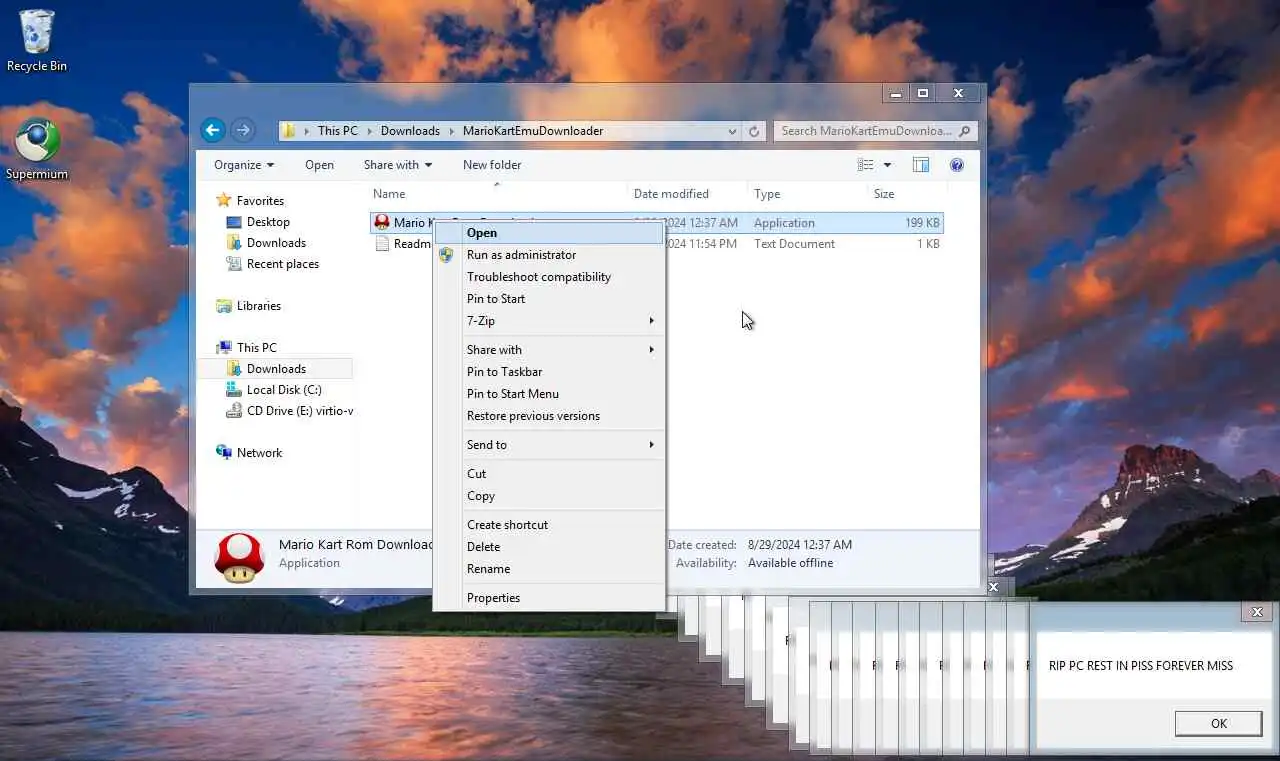Click the Downloads breadcrumb in address bar
Image resolution: width=1280 pixels, height=761 pixels.
pyautogui.click(x=410, y=131)
